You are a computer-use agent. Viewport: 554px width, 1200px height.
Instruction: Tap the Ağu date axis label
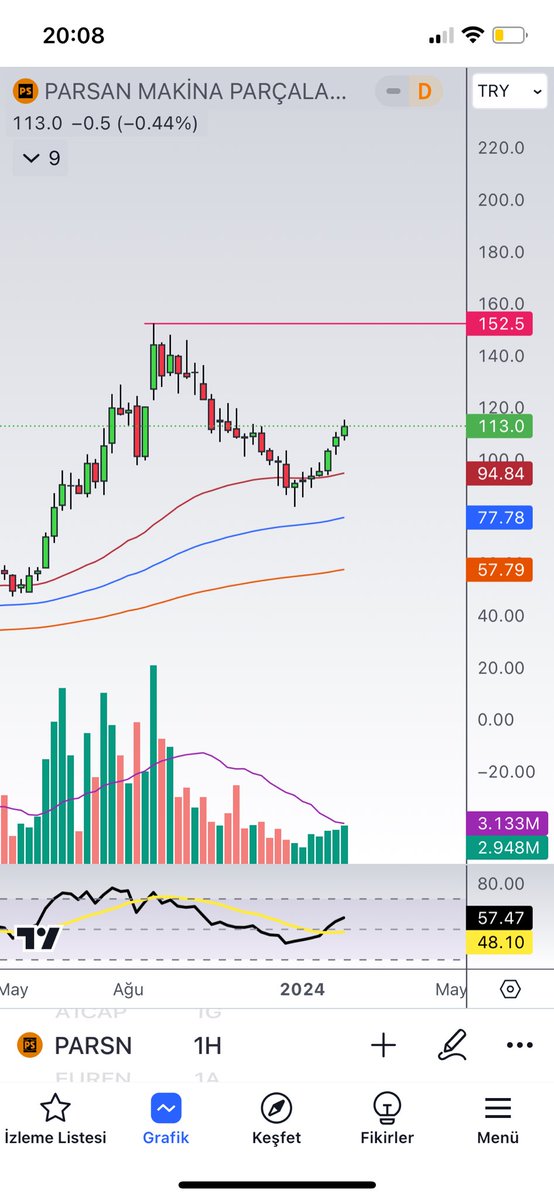tap(128, 989)
